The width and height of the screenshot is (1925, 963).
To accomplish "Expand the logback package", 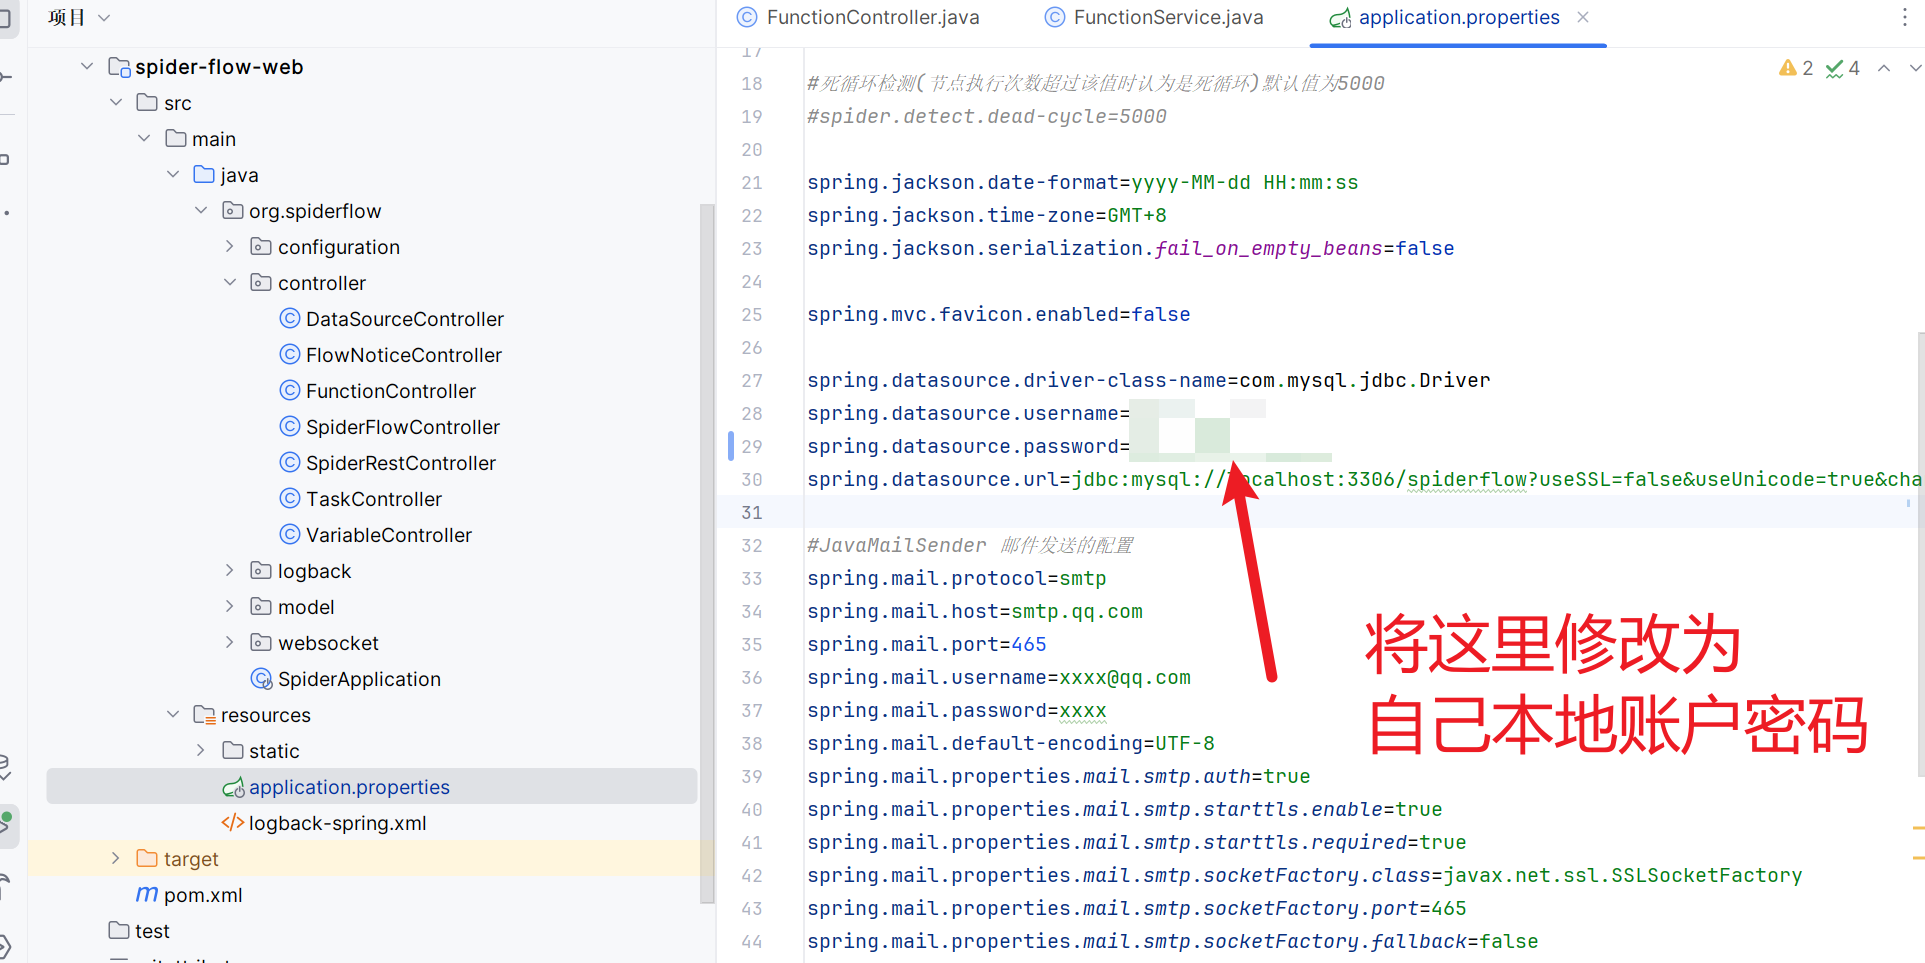I will coord(230,571).
